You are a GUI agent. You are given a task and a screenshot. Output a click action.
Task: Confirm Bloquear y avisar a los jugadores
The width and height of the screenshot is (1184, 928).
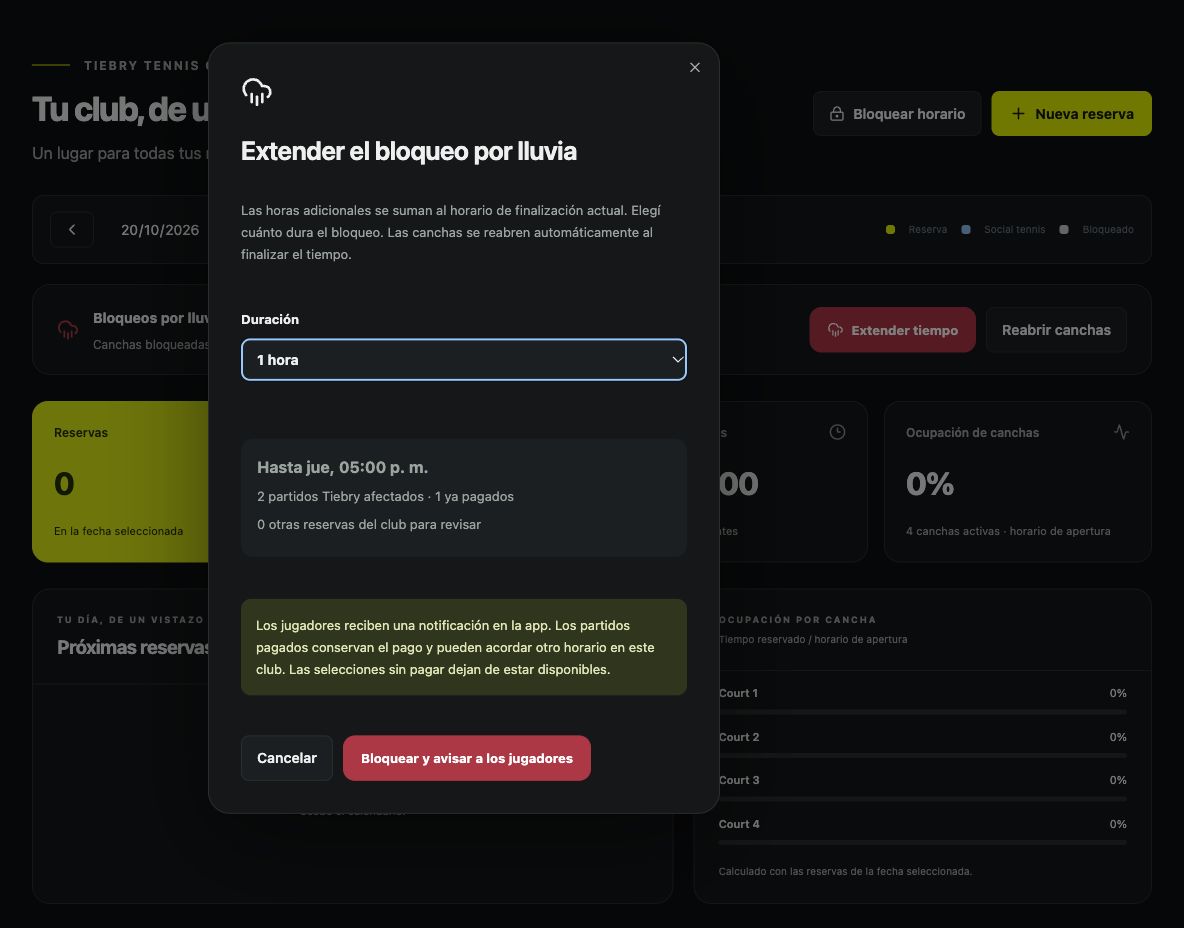pos(467,758)
